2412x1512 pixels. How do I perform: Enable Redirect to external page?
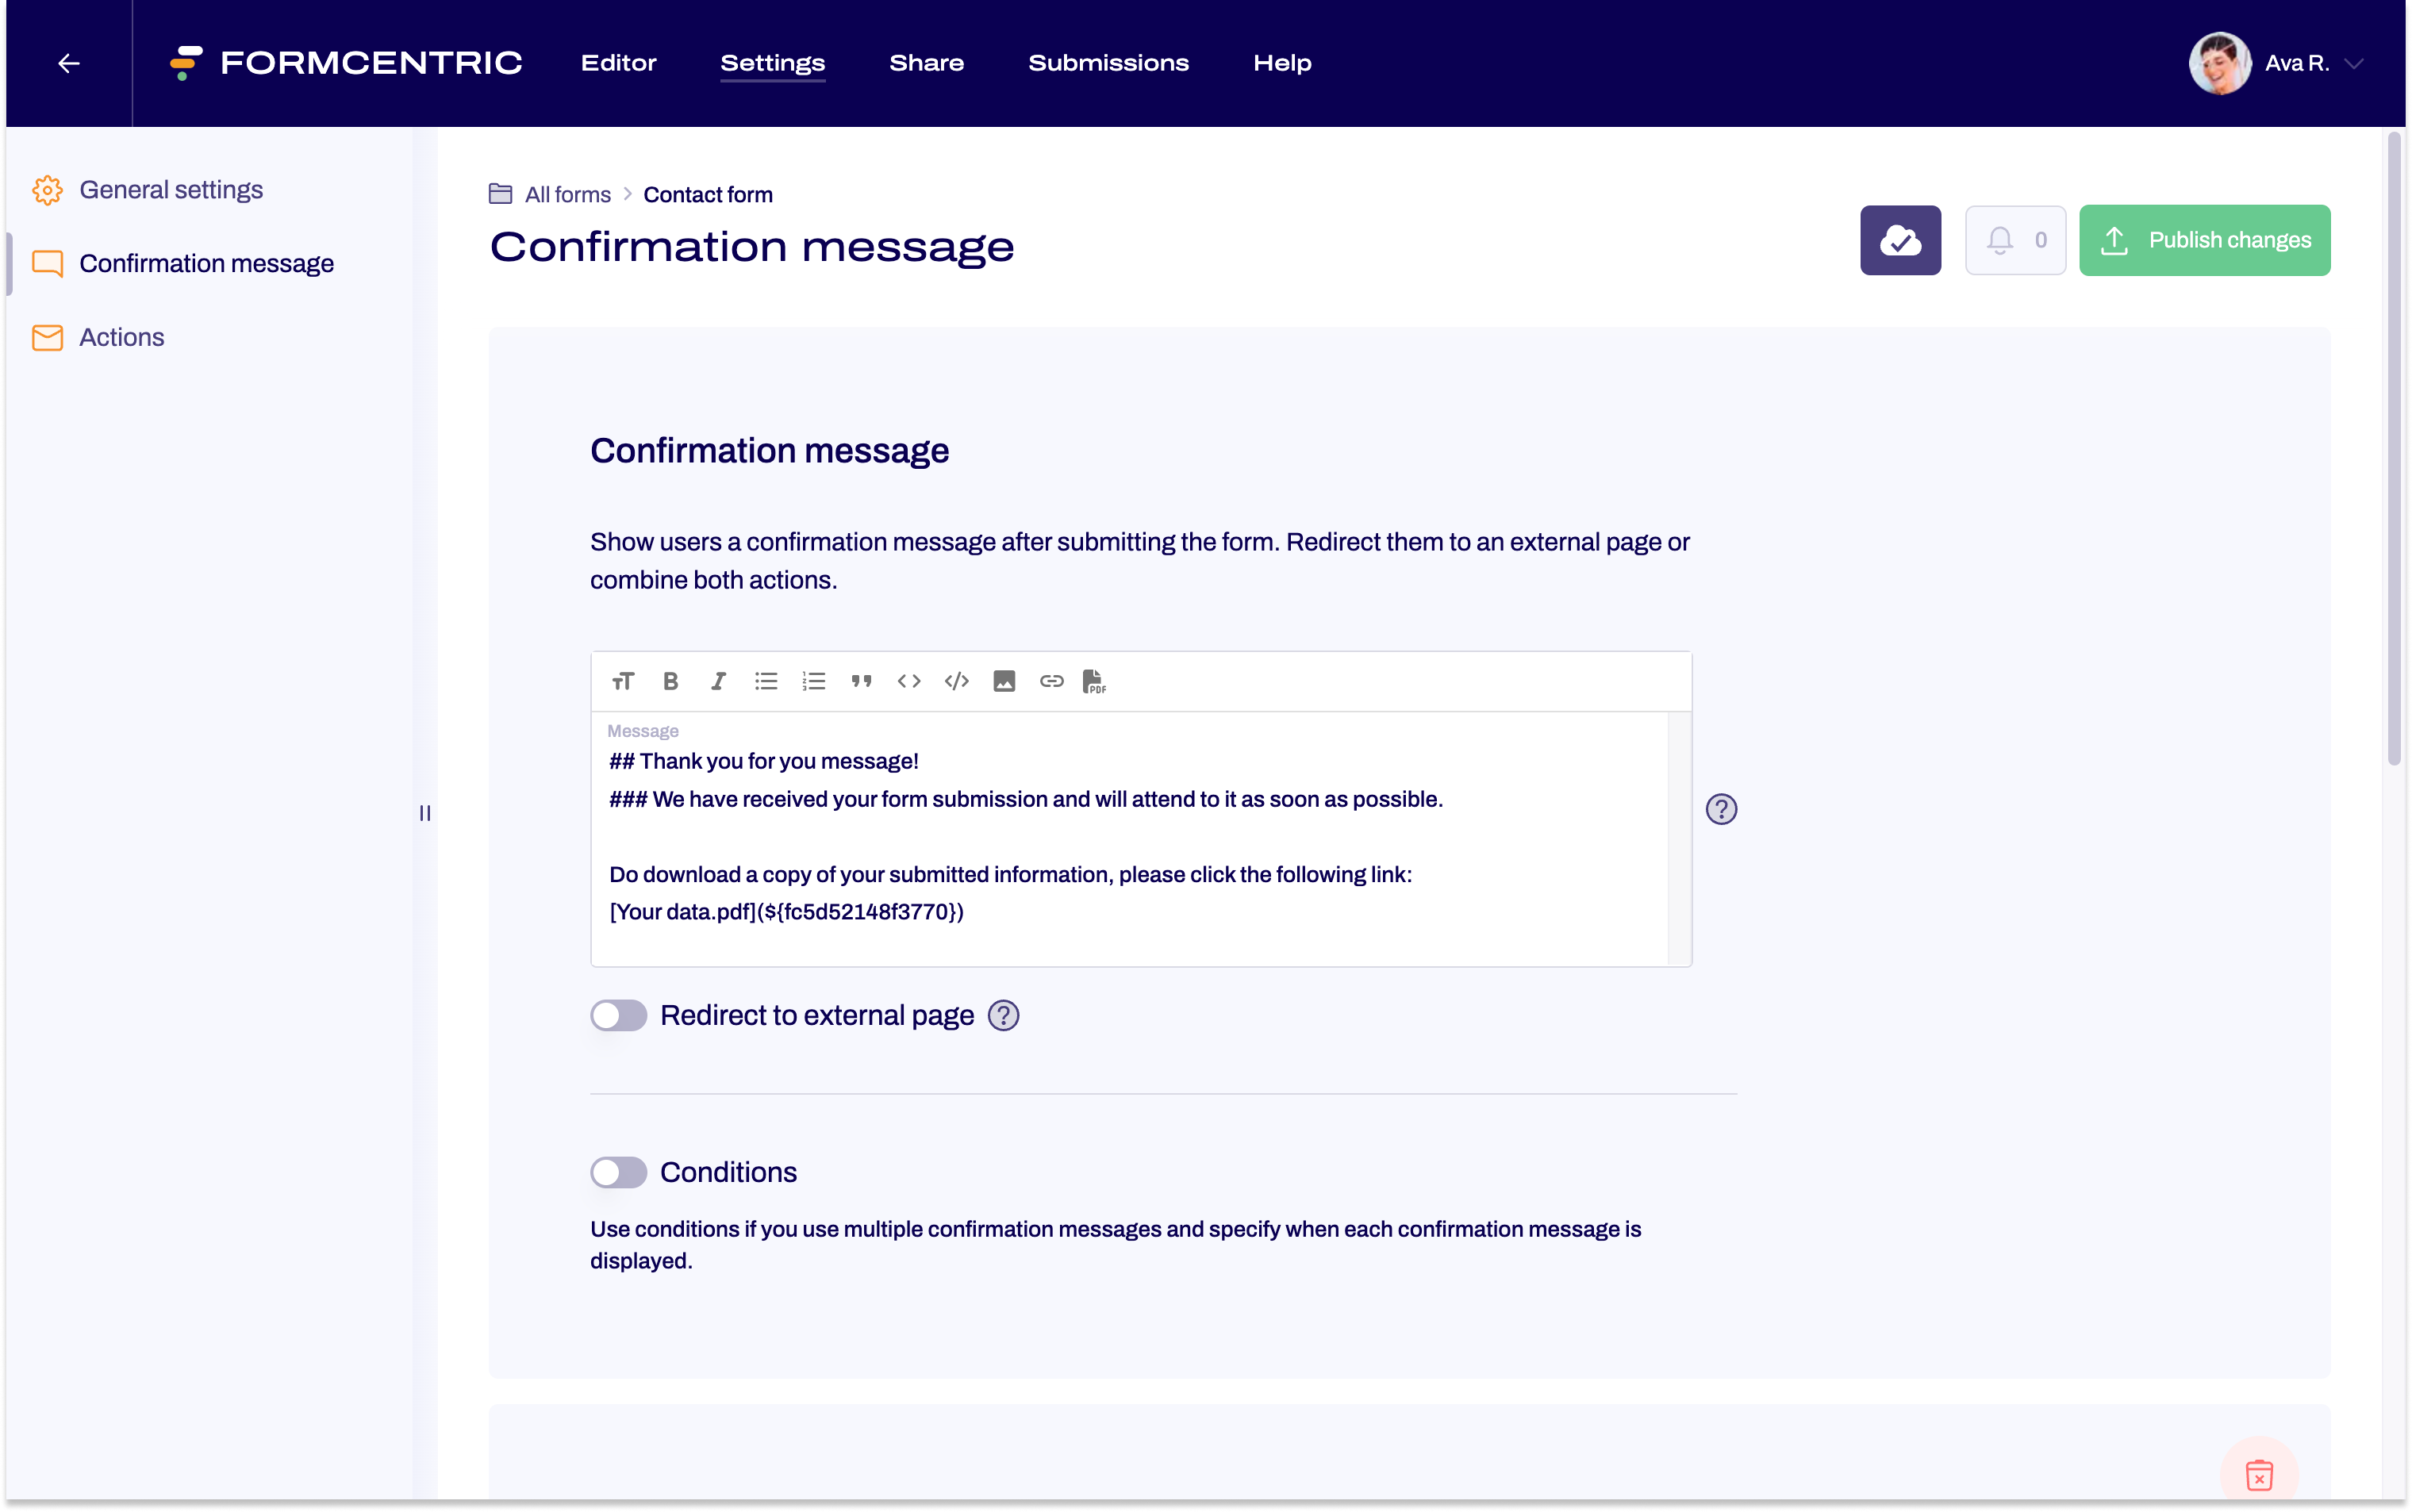[619, 1015]
